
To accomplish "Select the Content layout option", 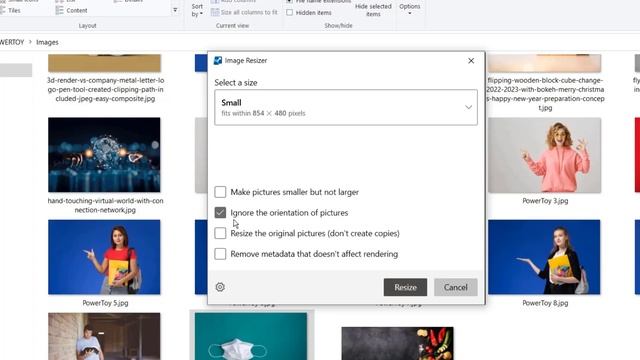I will 72,11.
